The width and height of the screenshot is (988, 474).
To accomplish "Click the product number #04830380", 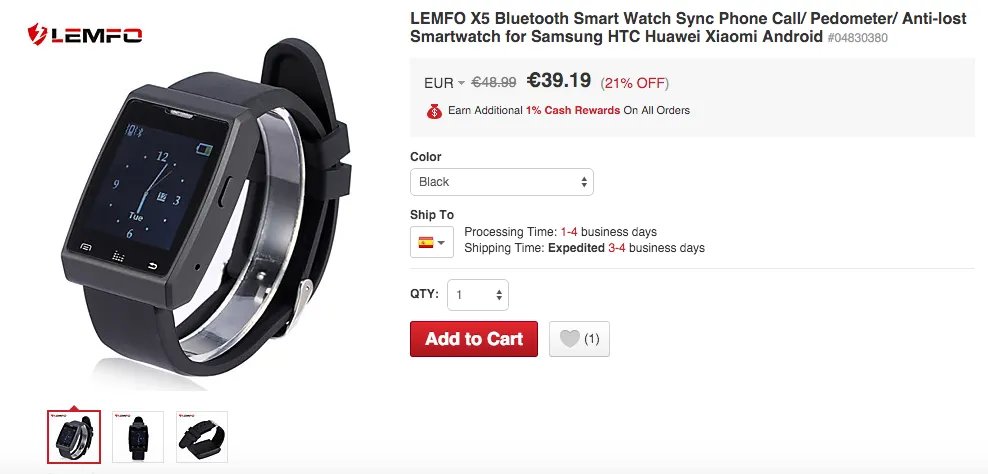I will coord(857,38).
